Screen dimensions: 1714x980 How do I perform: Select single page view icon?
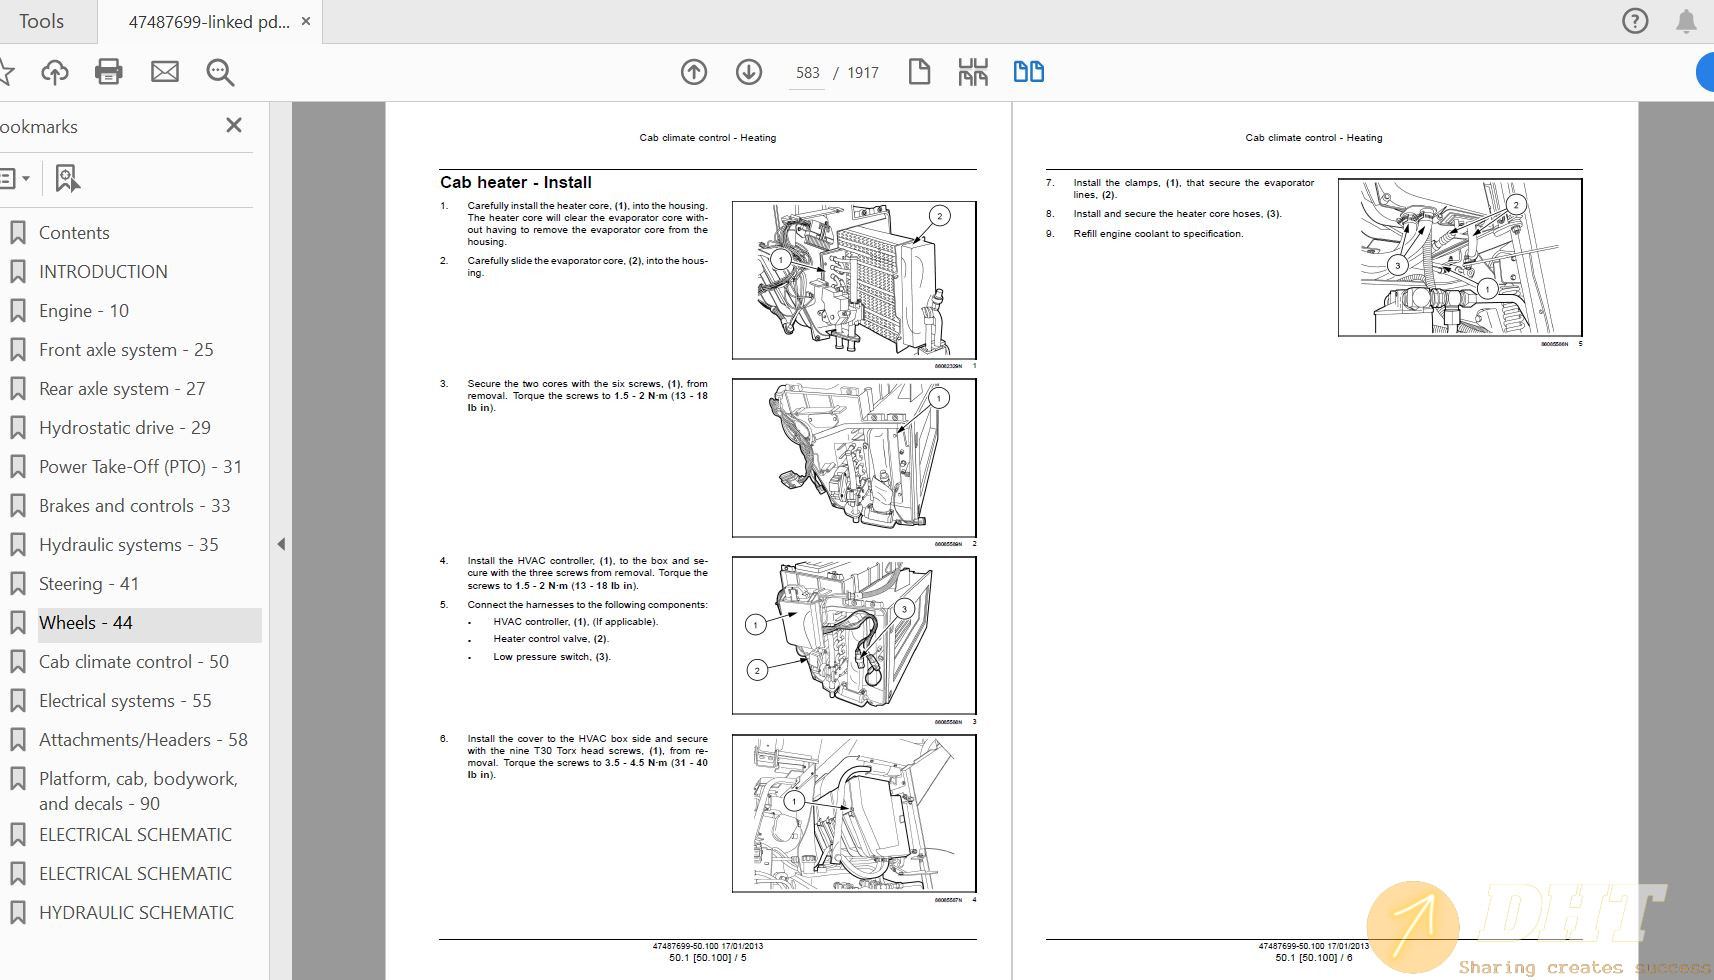pyautogui.click(x=919, y=72)
